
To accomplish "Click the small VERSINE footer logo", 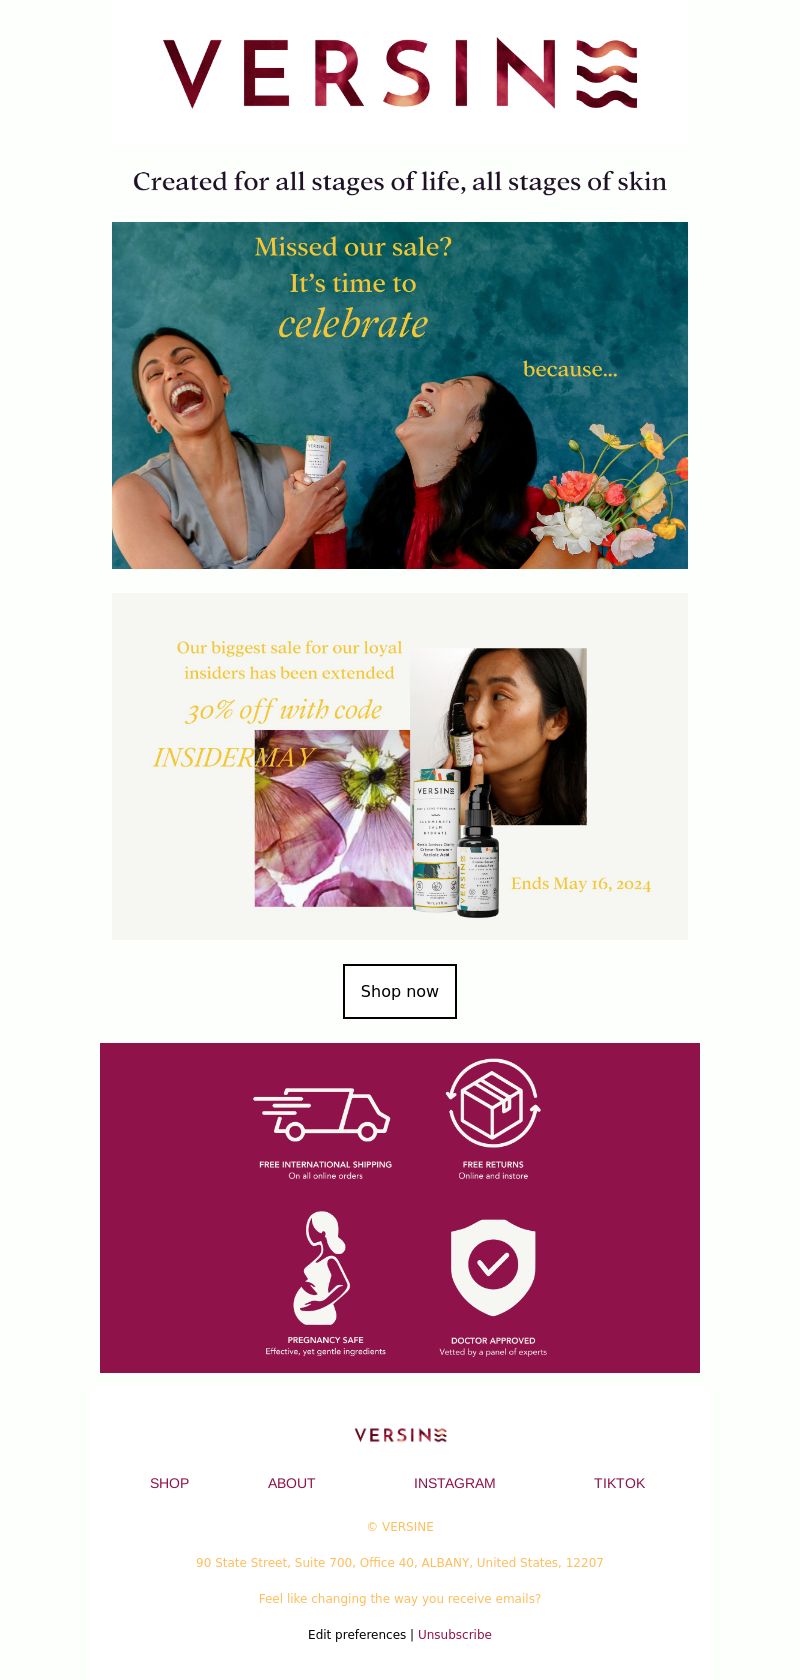I will click(x=400, y=1435).
